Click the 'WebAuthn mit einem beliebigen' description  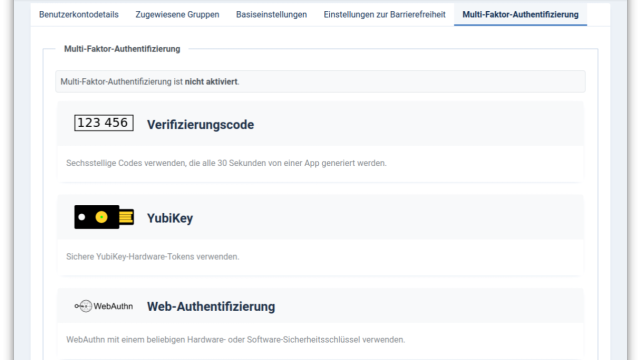pos(236,340)
